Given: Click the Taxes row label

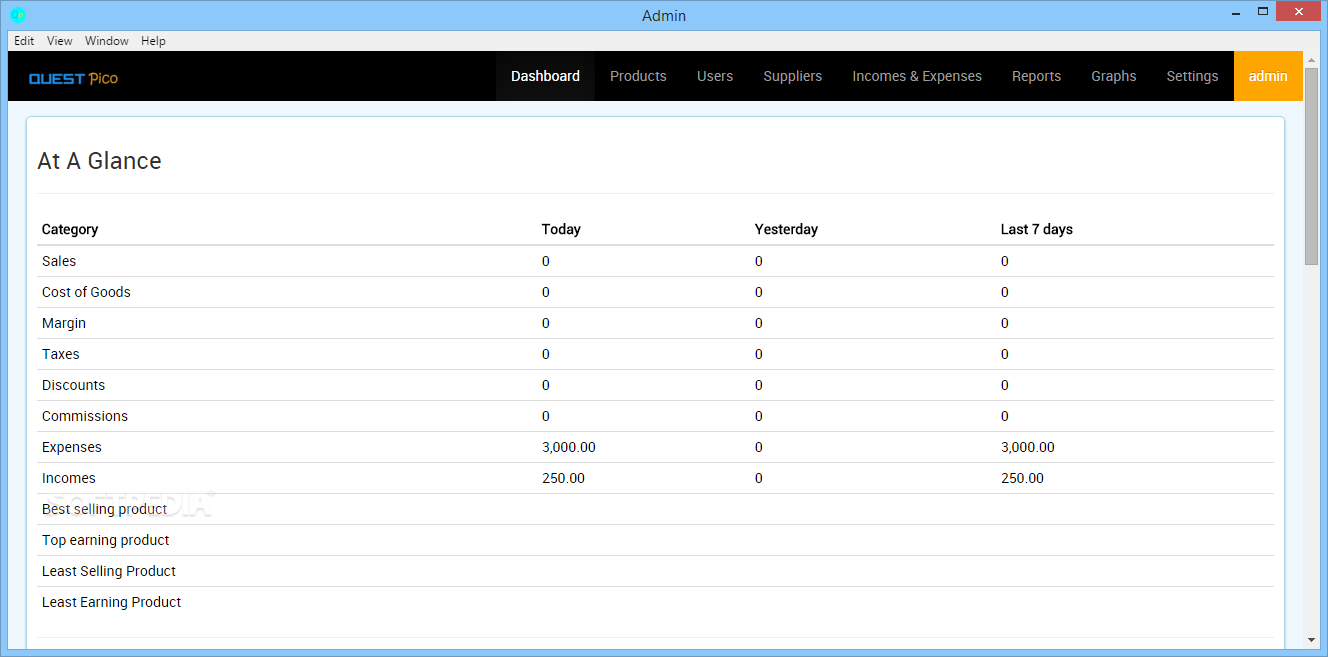Looking at the screenshot, I should pyautogui.click(x=61, y=354).
